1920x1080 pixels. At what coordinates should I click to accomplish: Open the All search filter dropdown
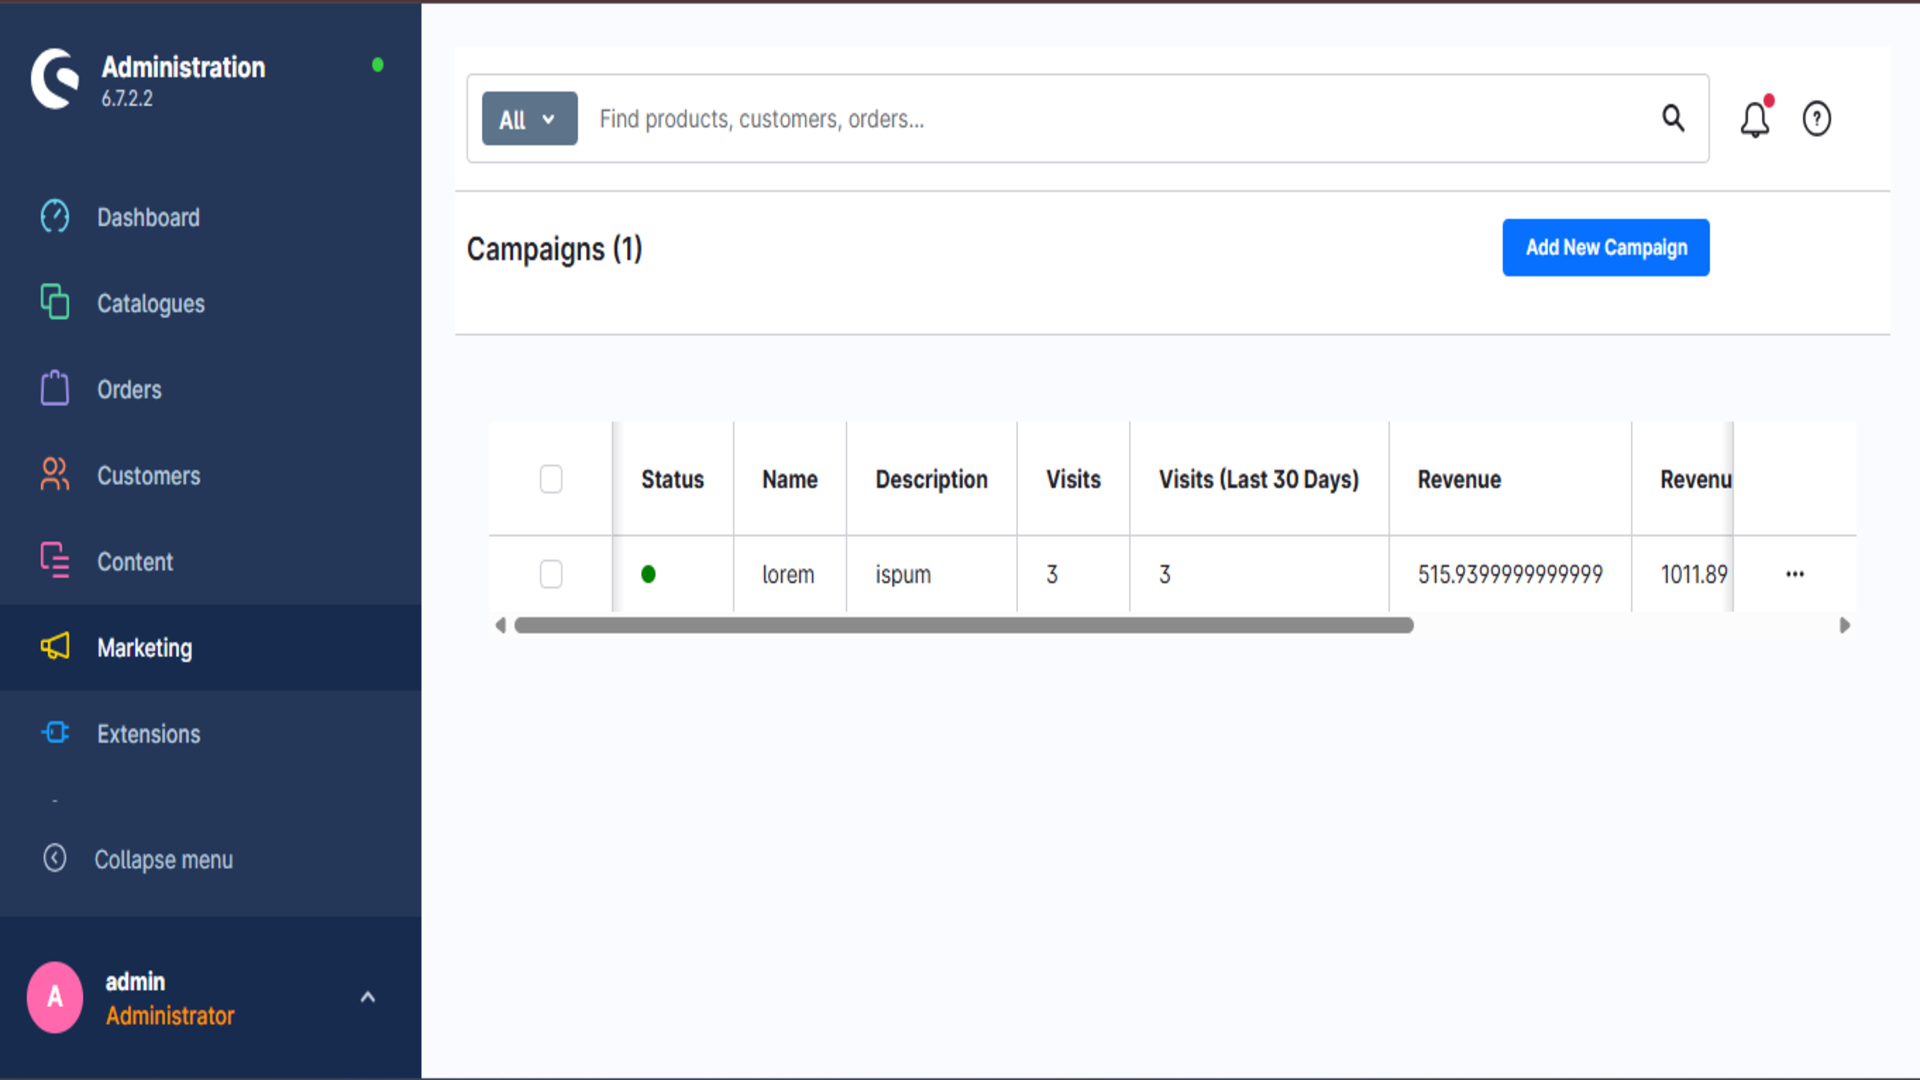[529, 119]
